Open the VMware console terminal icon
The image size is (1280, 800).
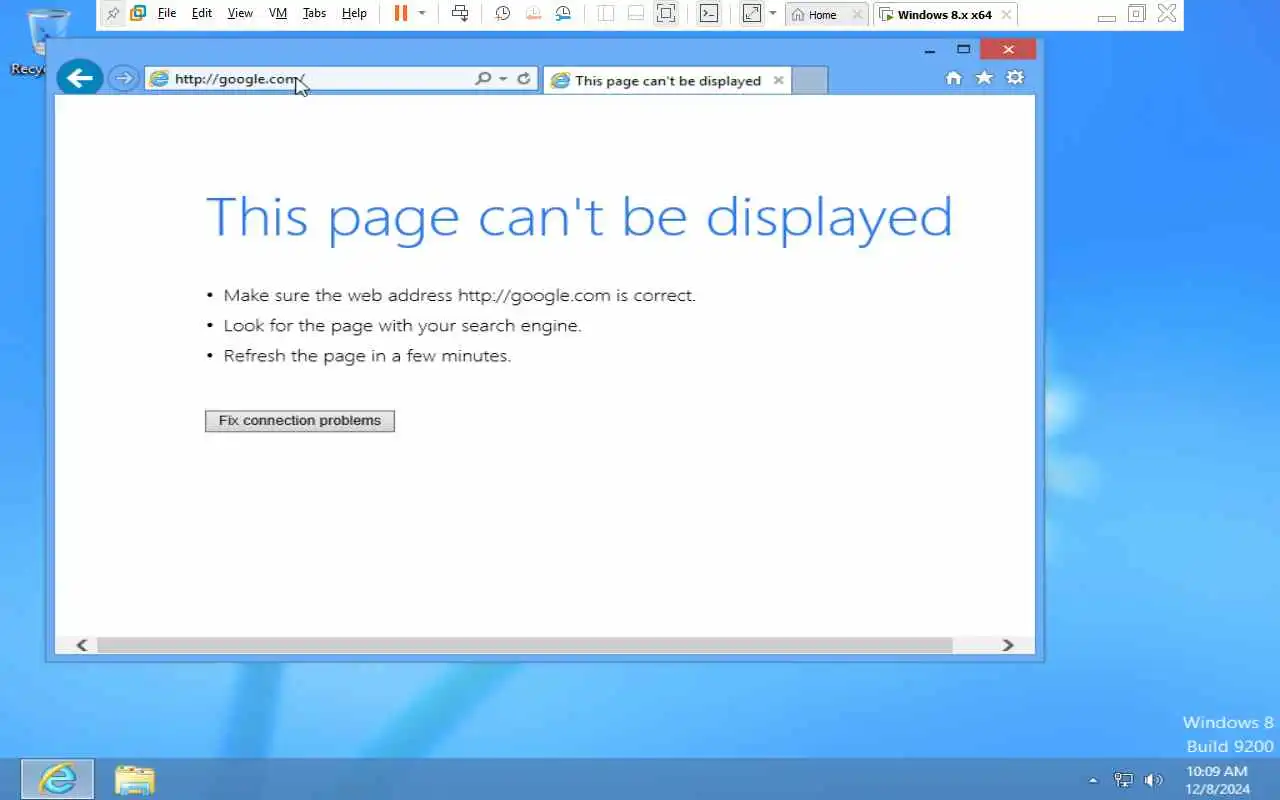(709, 13)
